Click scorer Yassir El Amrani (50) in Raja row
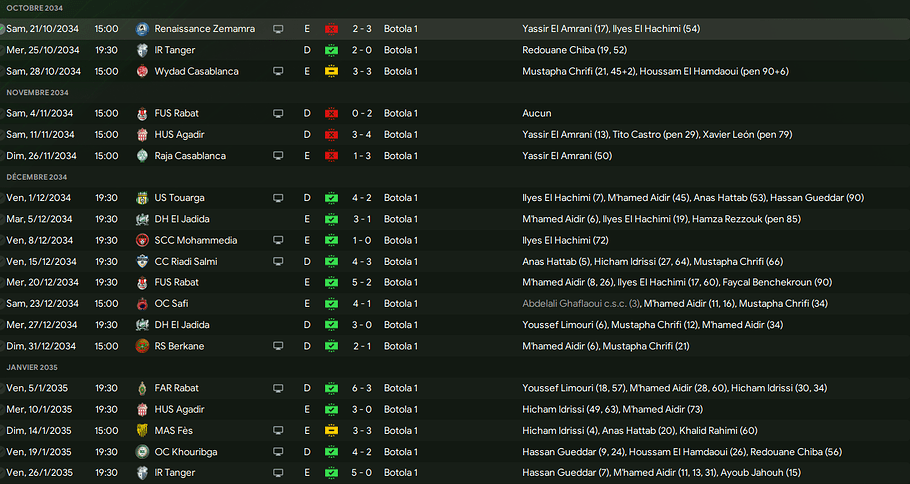Screen dimensions: 910x484 pyautogui.click(x=568, y=156)
